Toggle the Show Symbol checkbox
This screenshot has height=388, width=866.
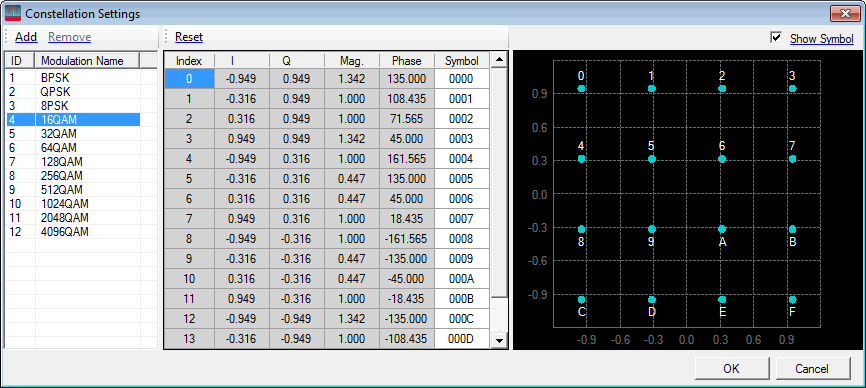[x=777, y=38]
